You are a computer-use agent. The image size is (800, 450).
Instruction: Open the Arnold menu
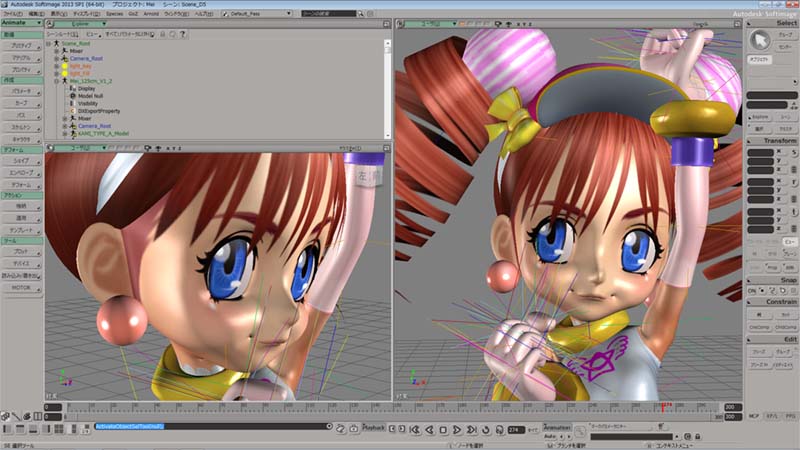[151, 14]
